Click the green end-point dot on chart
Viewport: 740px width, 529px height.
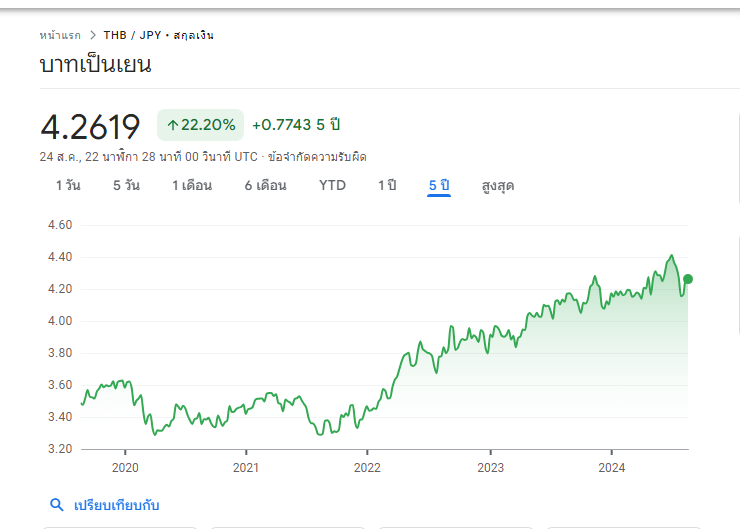click(x=688, y=279)
